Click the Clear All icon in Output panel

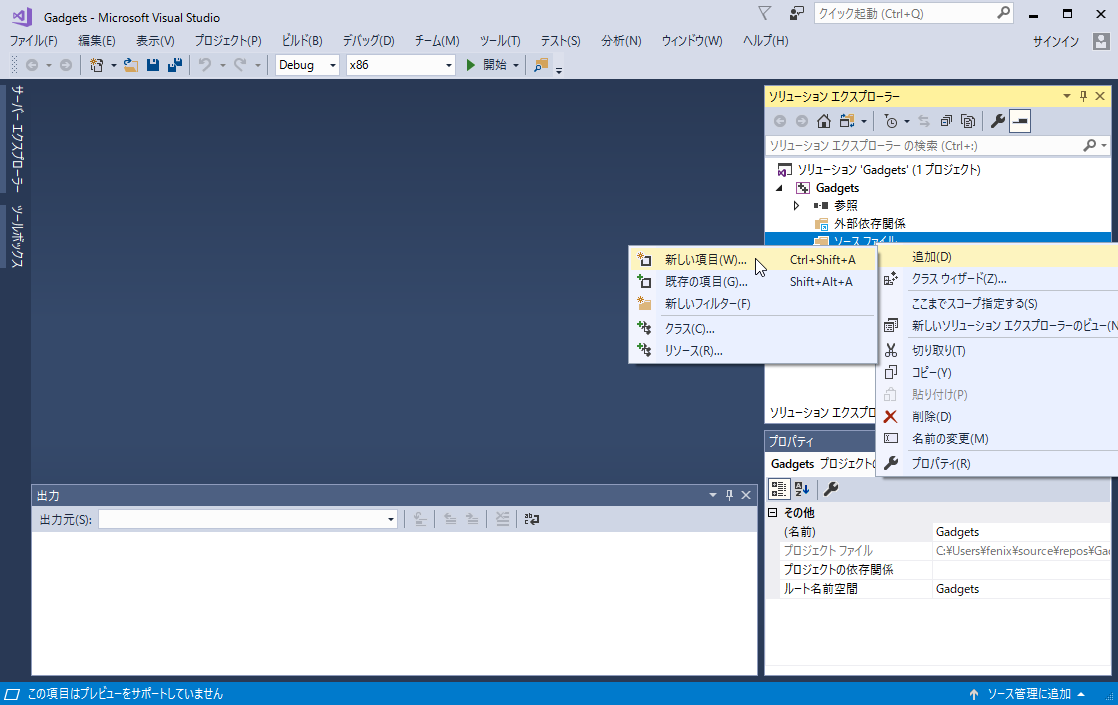503,519
